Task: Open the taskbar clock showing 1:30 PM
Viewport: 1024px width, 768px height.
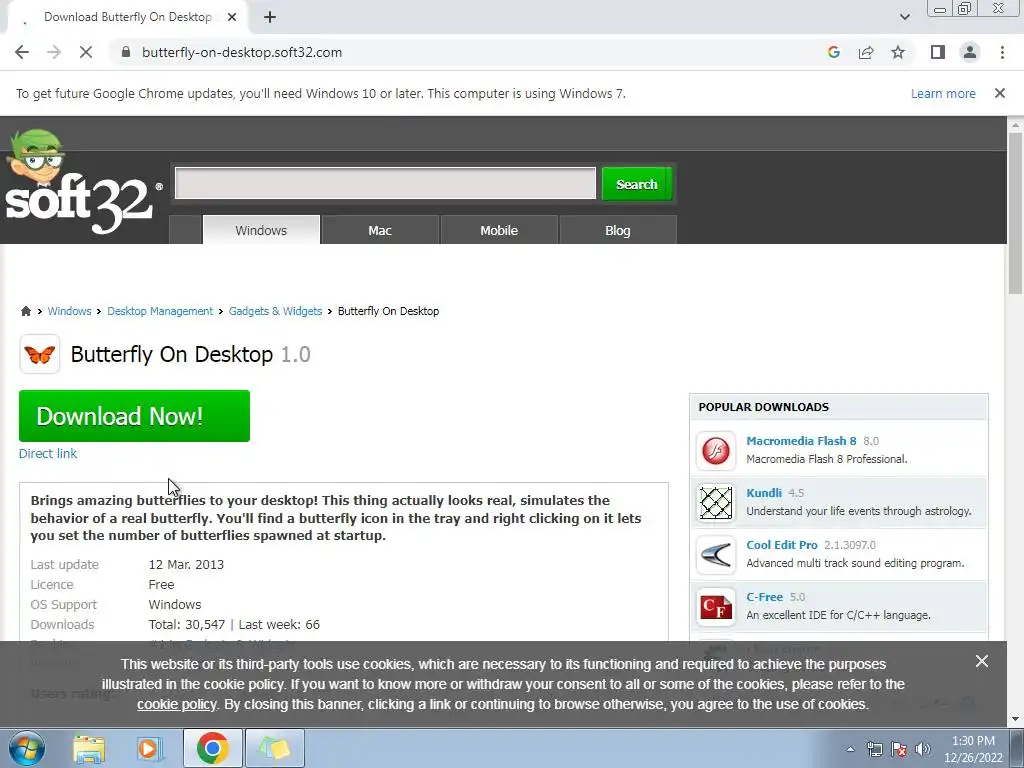Action: [x=973, y=749]
